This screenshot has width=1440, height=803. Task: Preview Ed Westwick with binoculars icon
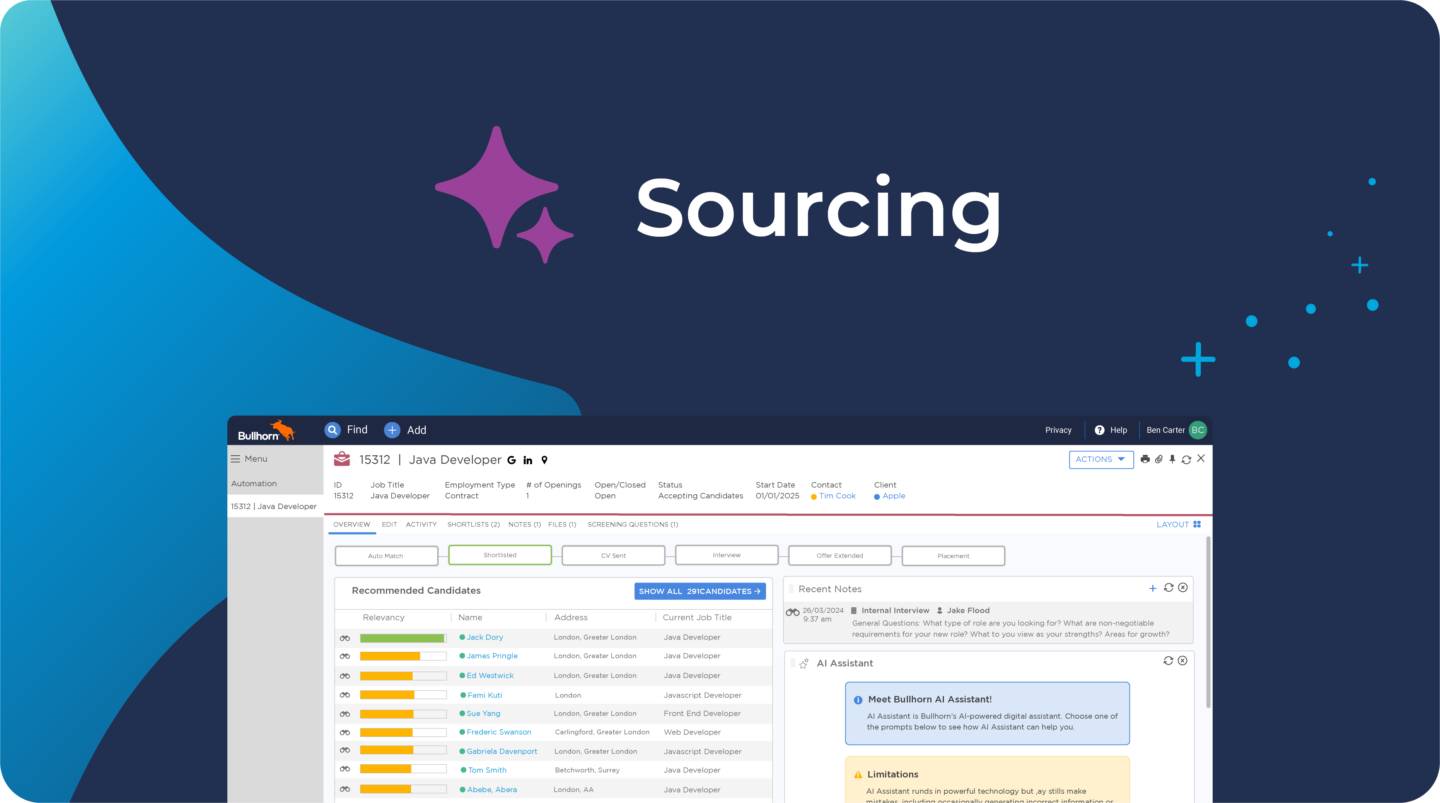point(345,676)
